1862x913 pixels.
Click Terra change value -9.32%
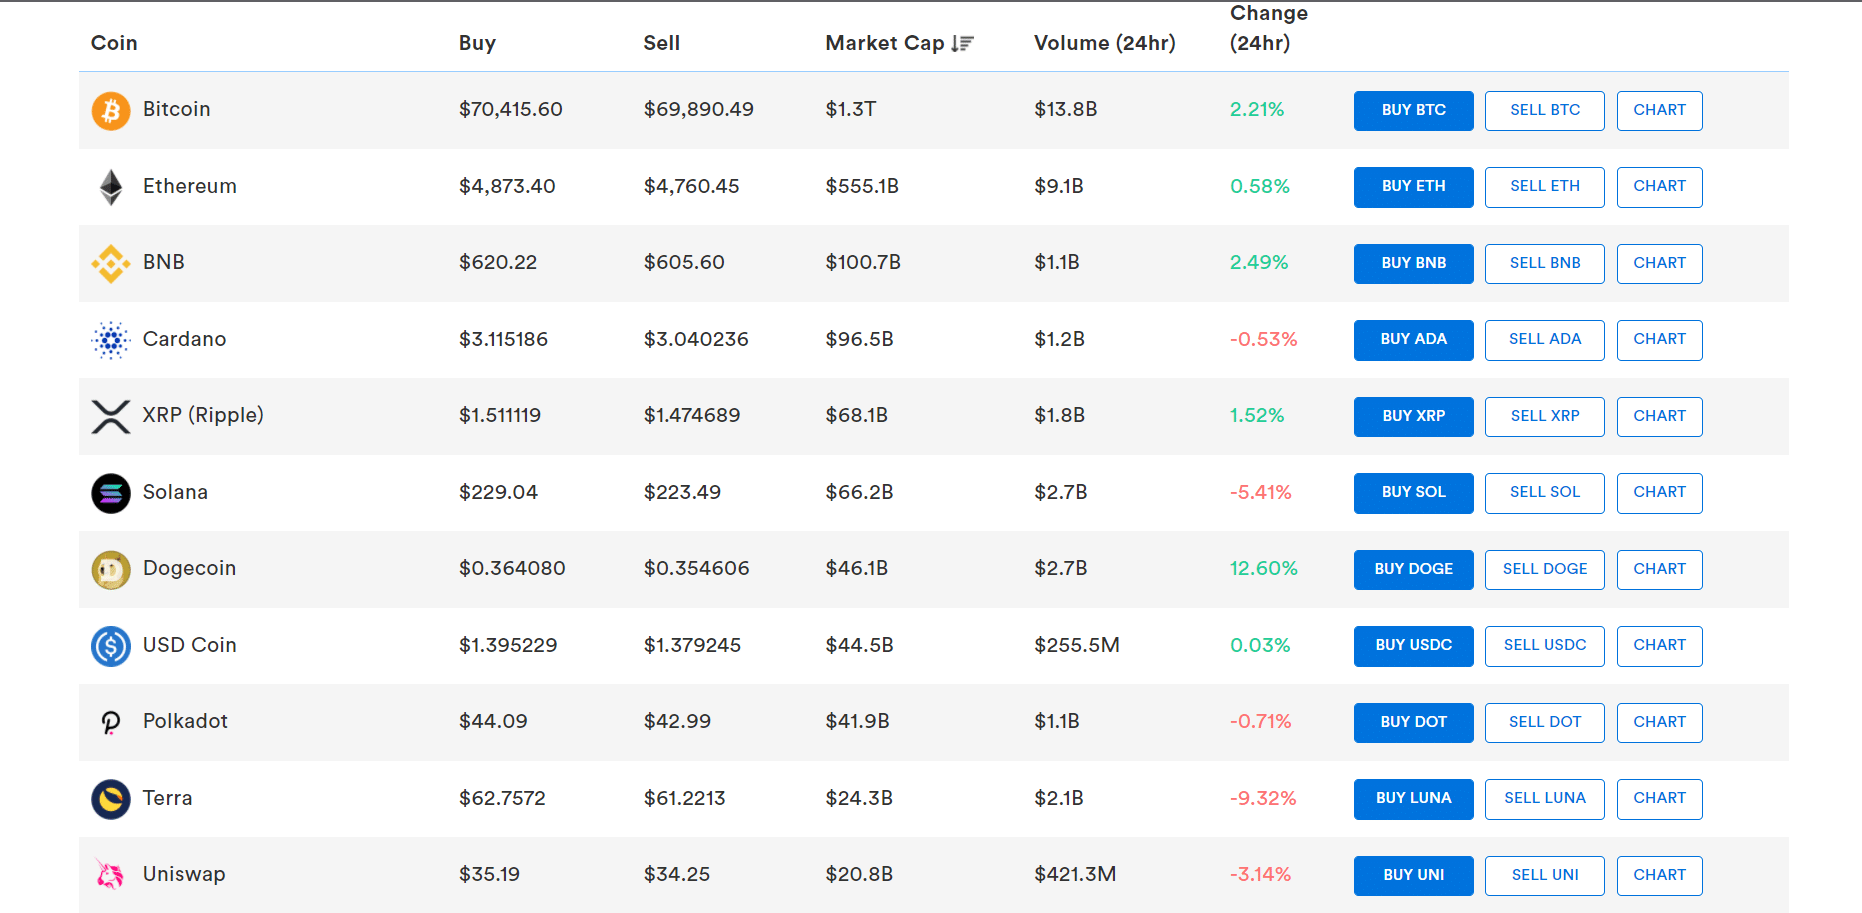(1263, 798)
